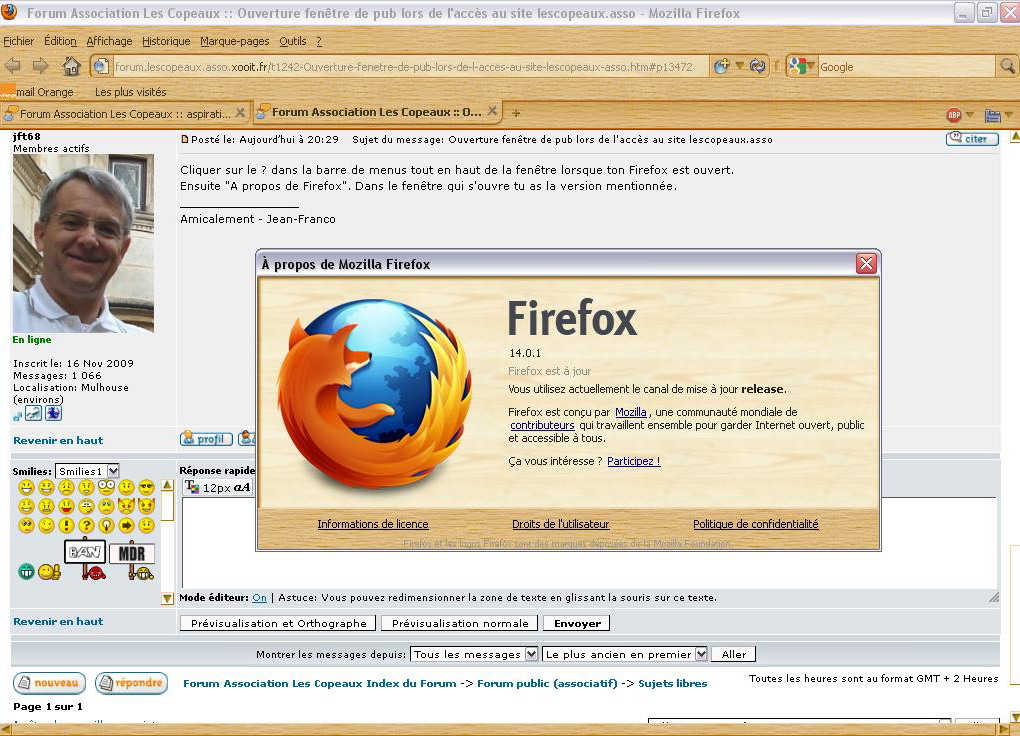The image size is (1020, 736).
Task: Open the dropdown arrow beside the globe icon
Action: 740,66
